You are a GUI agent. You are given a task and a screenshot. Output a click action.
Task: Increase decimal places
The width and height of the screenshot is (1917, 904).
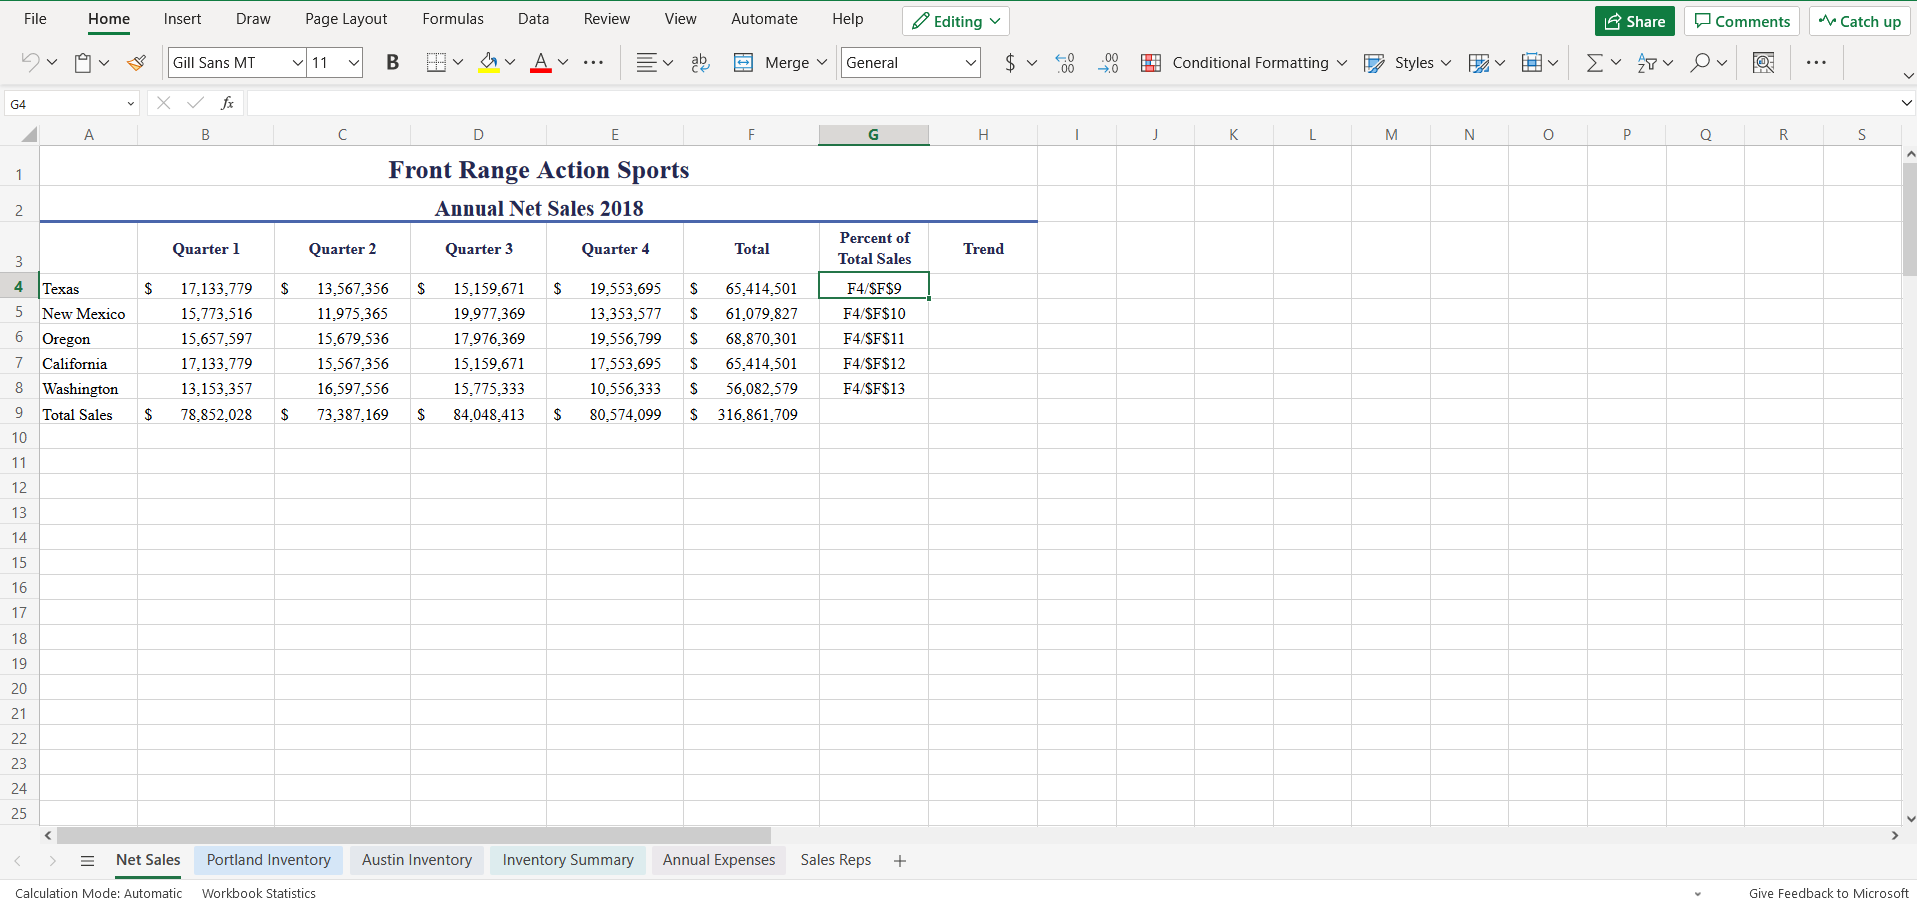pos(1064,62)
